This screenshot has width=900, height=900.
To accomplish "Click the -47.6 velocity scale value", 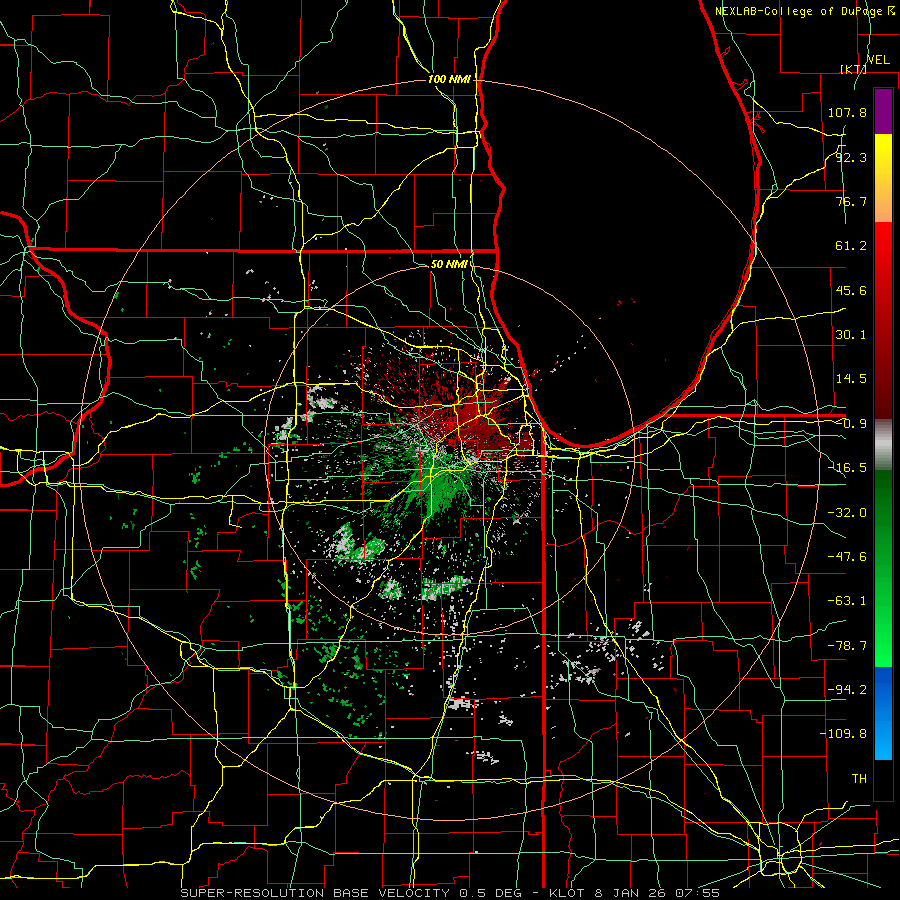I will coord(847,557).
